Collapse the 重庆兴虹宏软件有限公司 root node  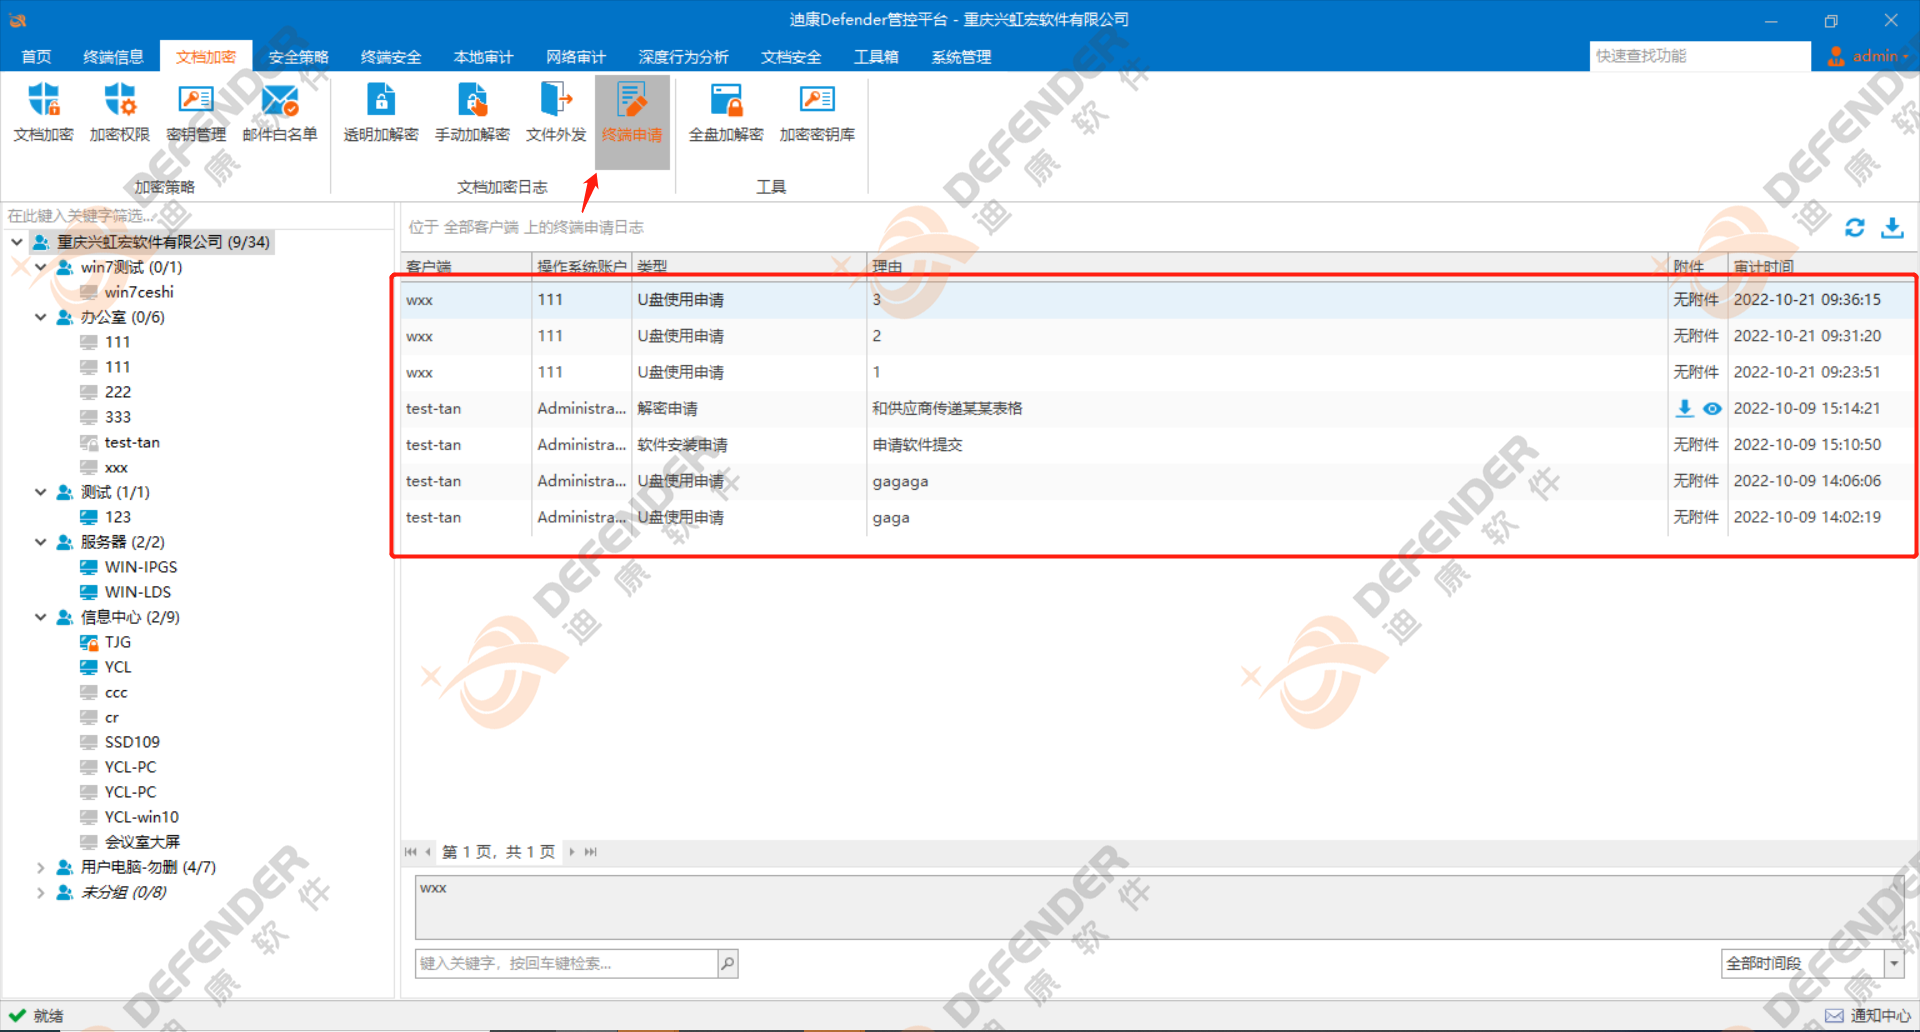(x=17, y=242)
